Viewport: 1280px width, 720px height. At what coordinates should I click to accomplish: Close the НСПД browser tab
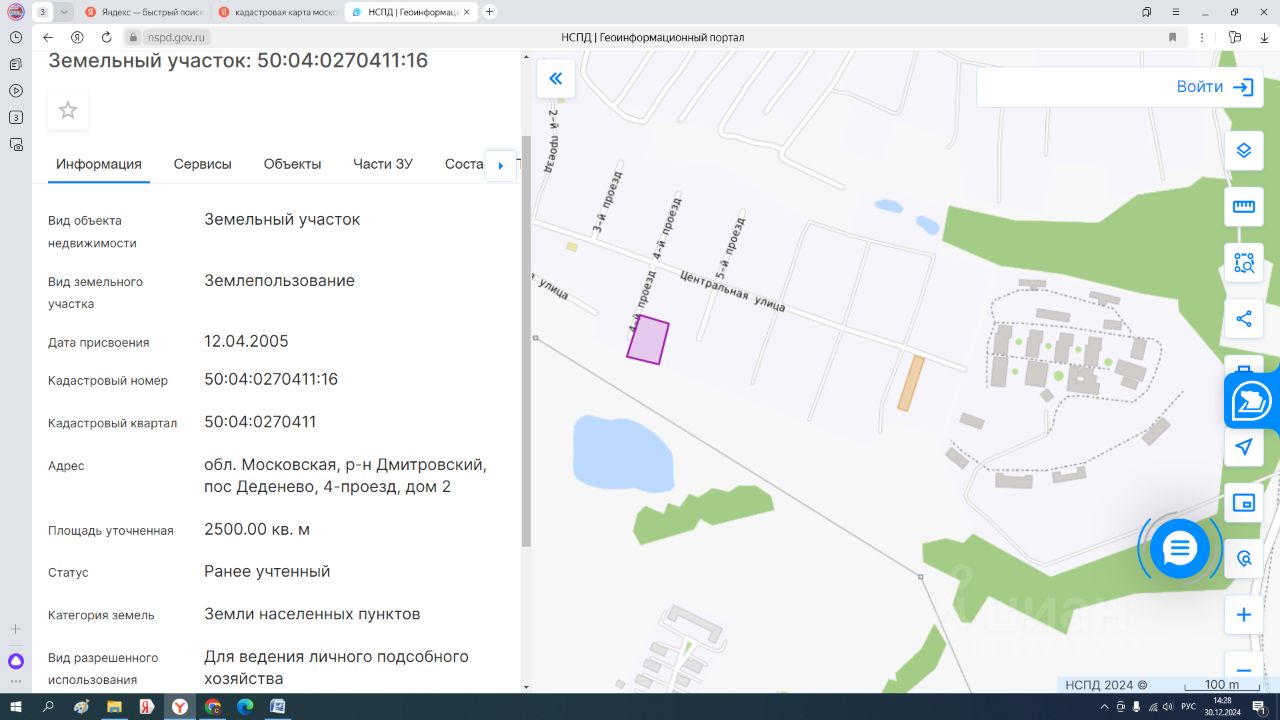466,12
